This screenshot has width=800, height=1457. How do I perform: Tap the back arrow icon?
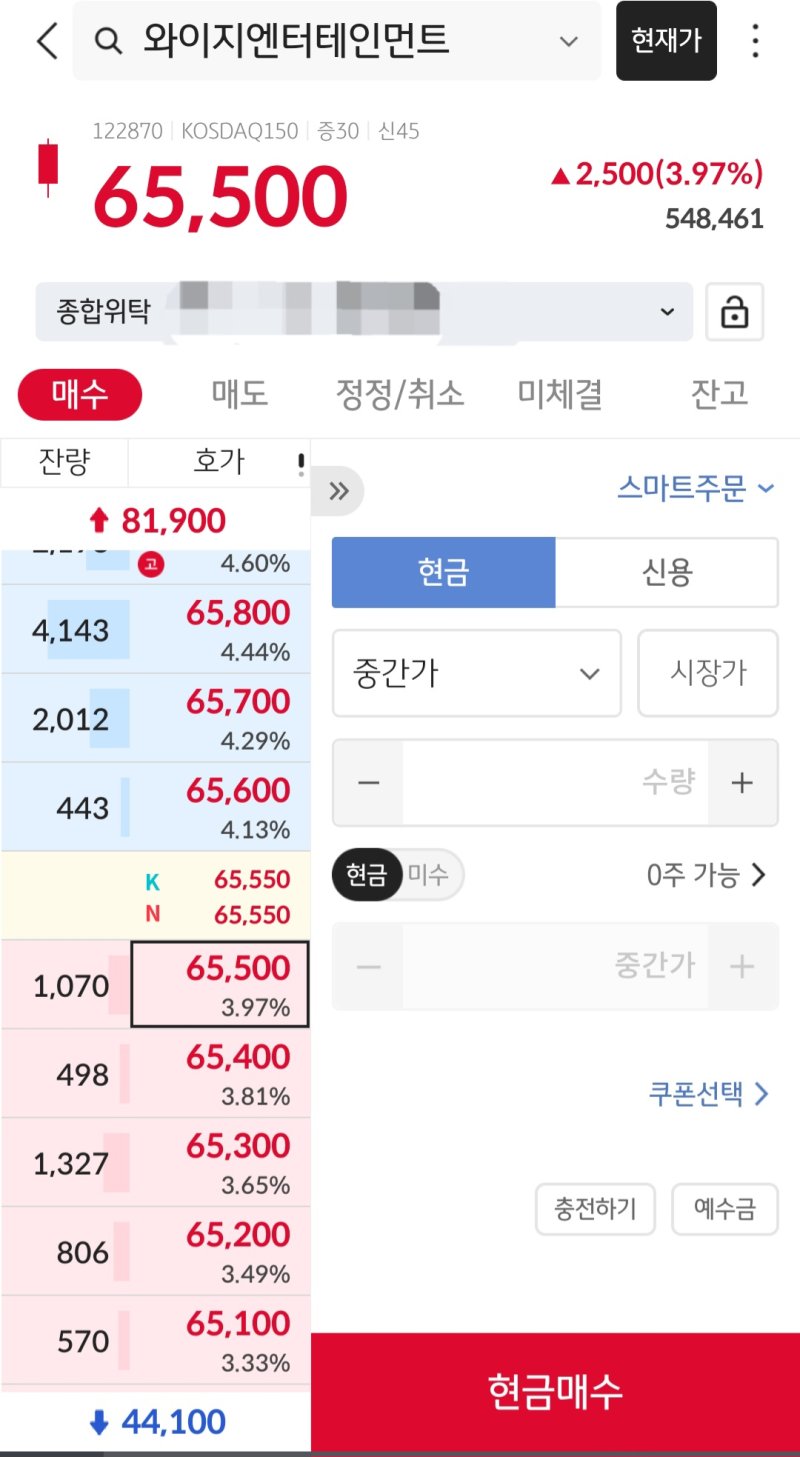pos(47,41)
